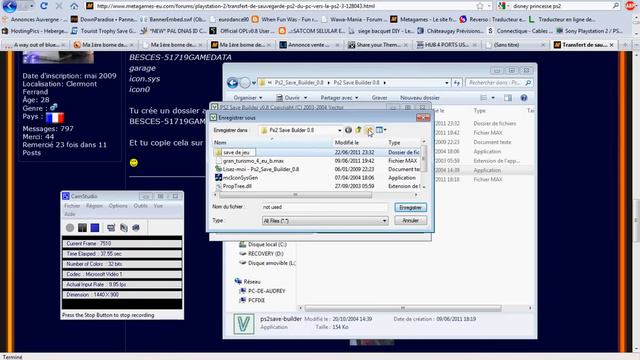This screenshot has width=640, height=360.
Task: Click Explorer back arrow button
Action: coord(233,83)
